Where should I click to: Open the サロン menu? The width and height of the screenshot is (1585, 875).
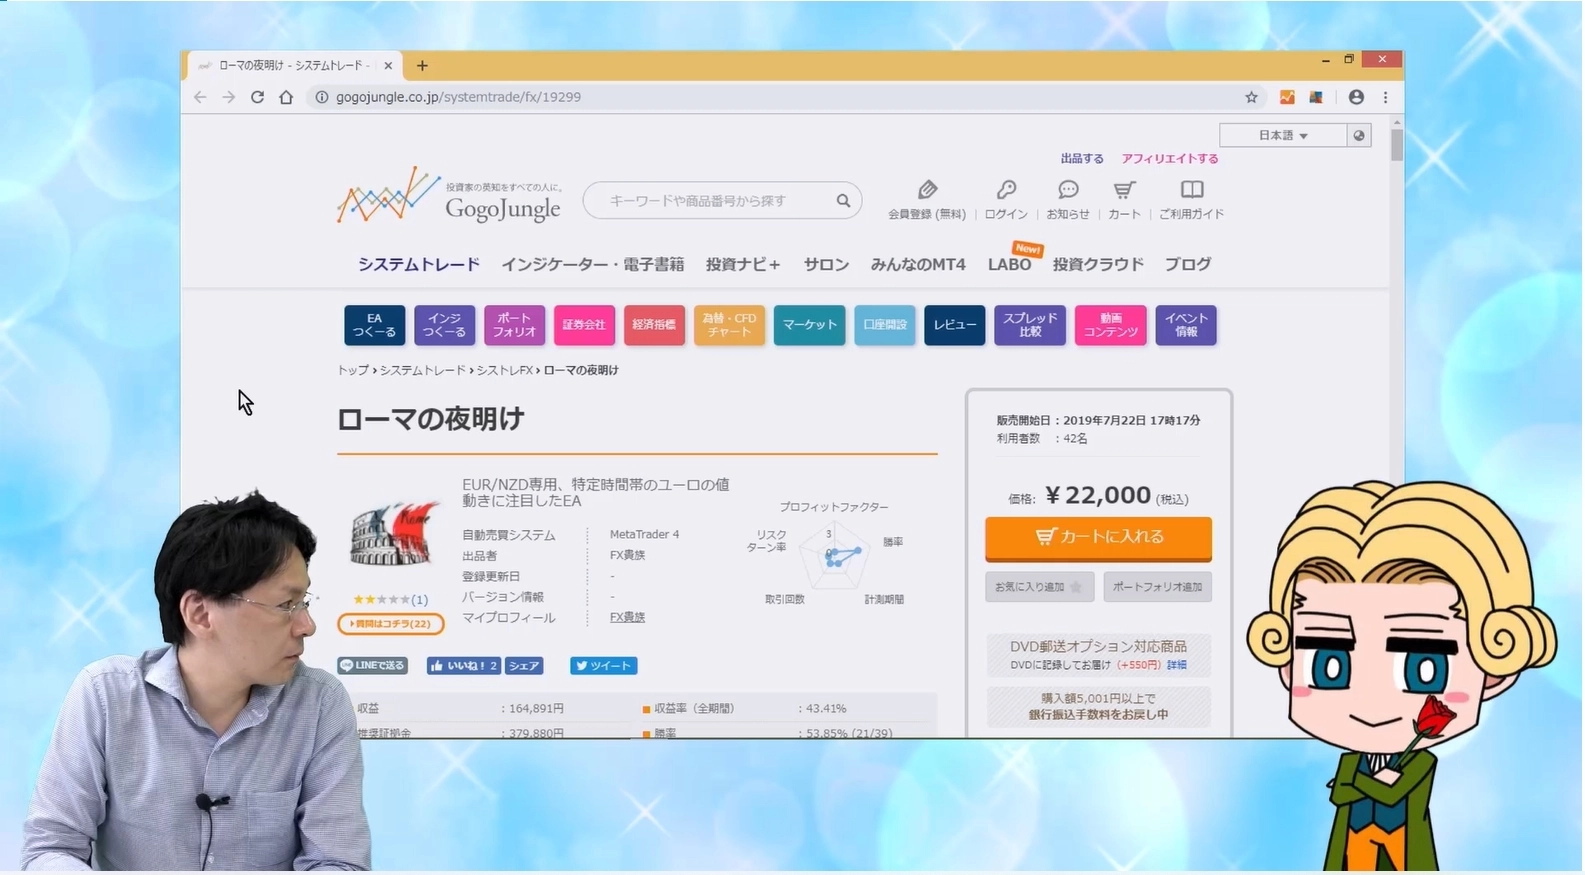826,264
